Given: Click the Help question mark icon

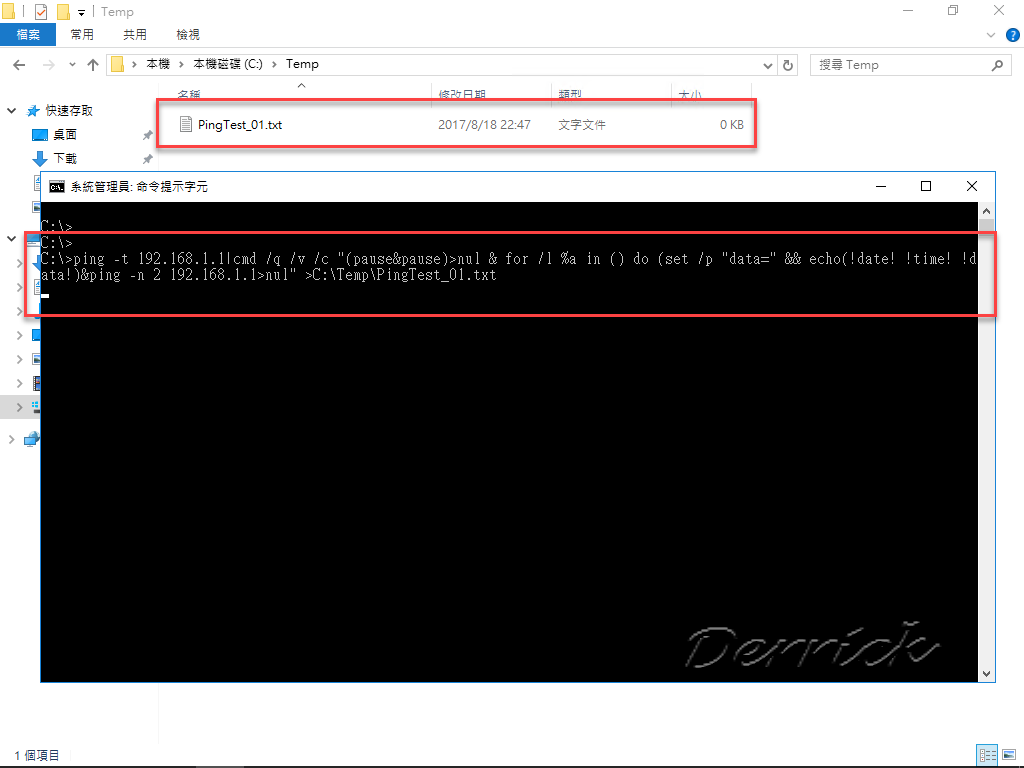Looking at the screenshot, I should point(1012,34).
